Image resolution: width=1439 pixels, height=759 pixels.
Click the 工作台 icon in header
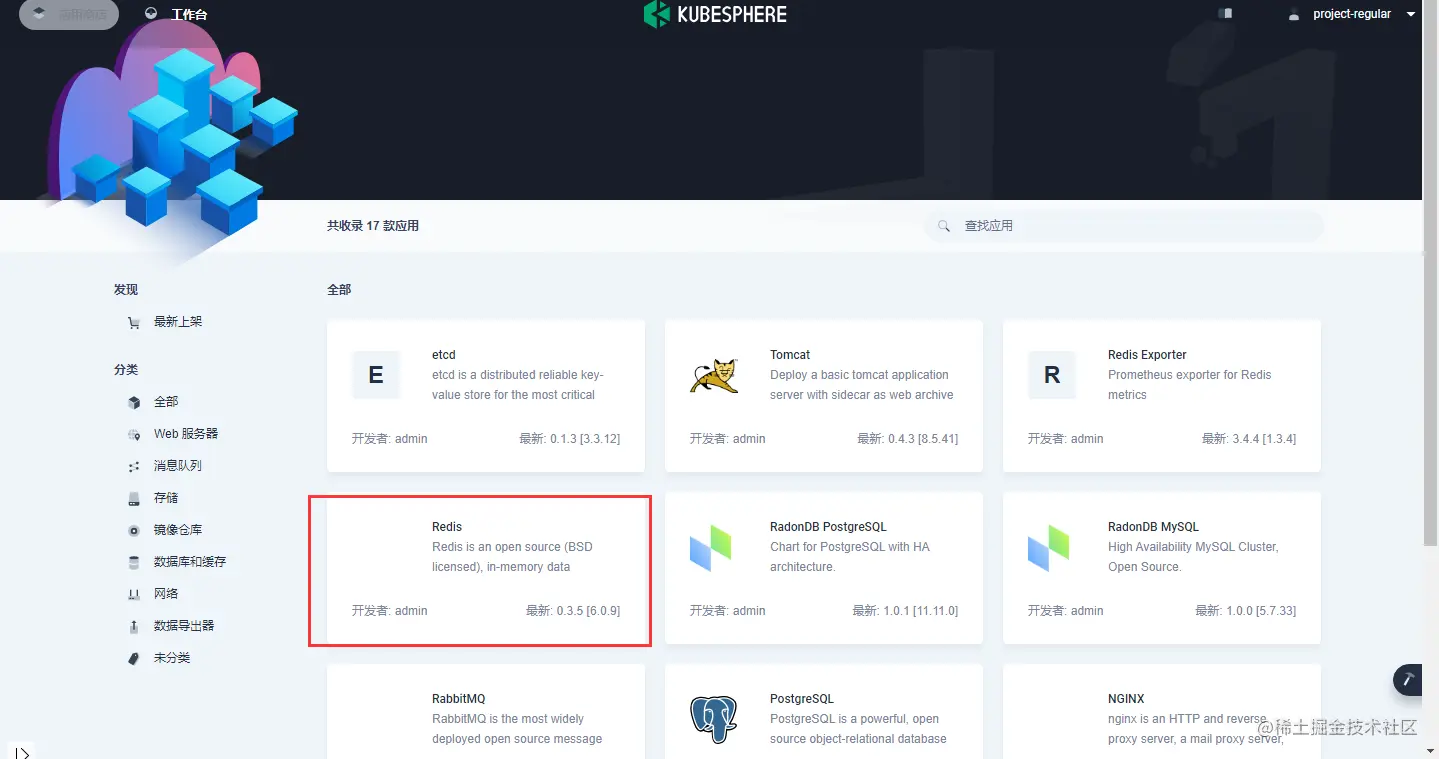(x=151, y=14)
